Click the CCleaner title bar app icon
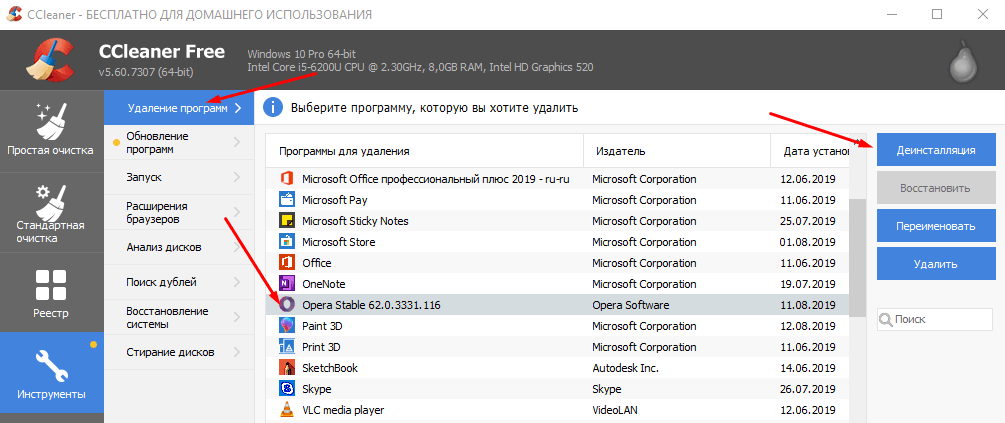The image size is (1005, 423). [14, 13]
